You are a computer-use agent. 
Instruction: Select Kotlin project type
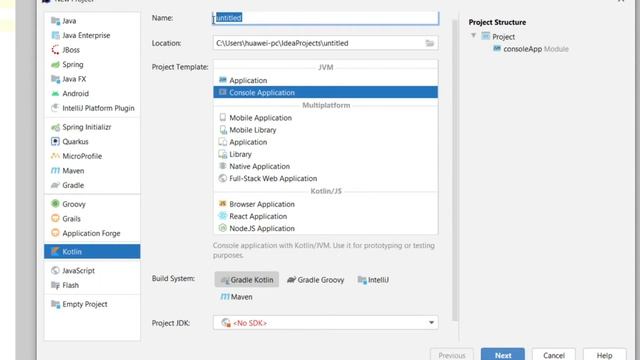(x=92, y=251)
